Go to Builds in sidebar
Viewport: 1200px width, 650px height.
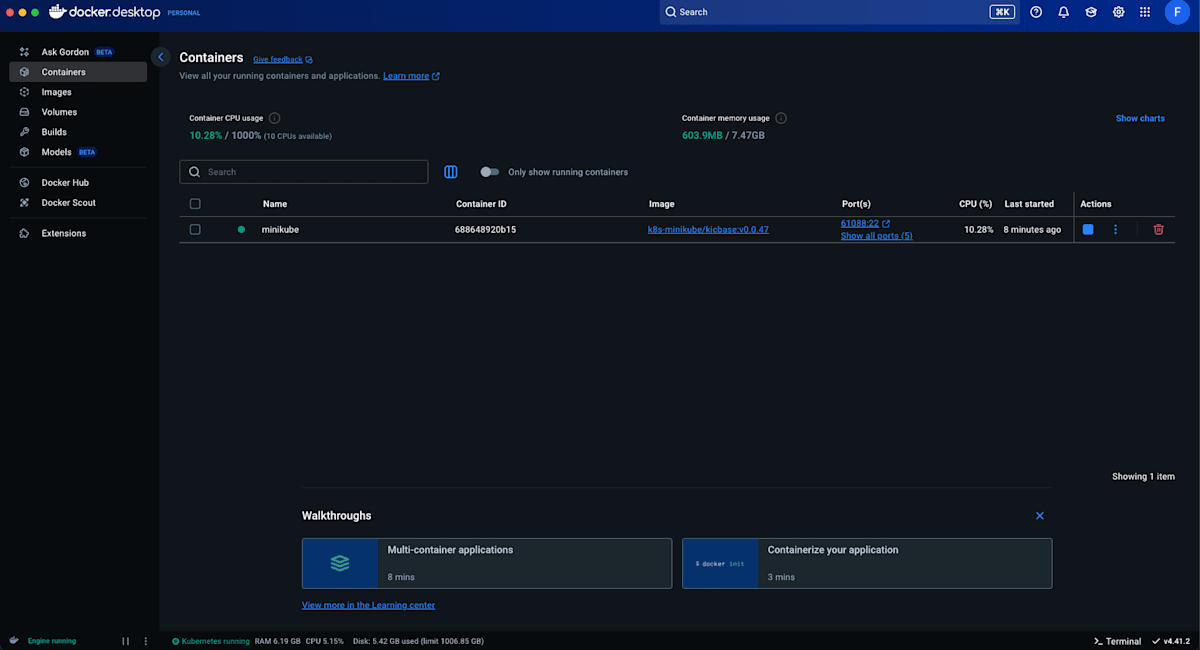(78, 132)
